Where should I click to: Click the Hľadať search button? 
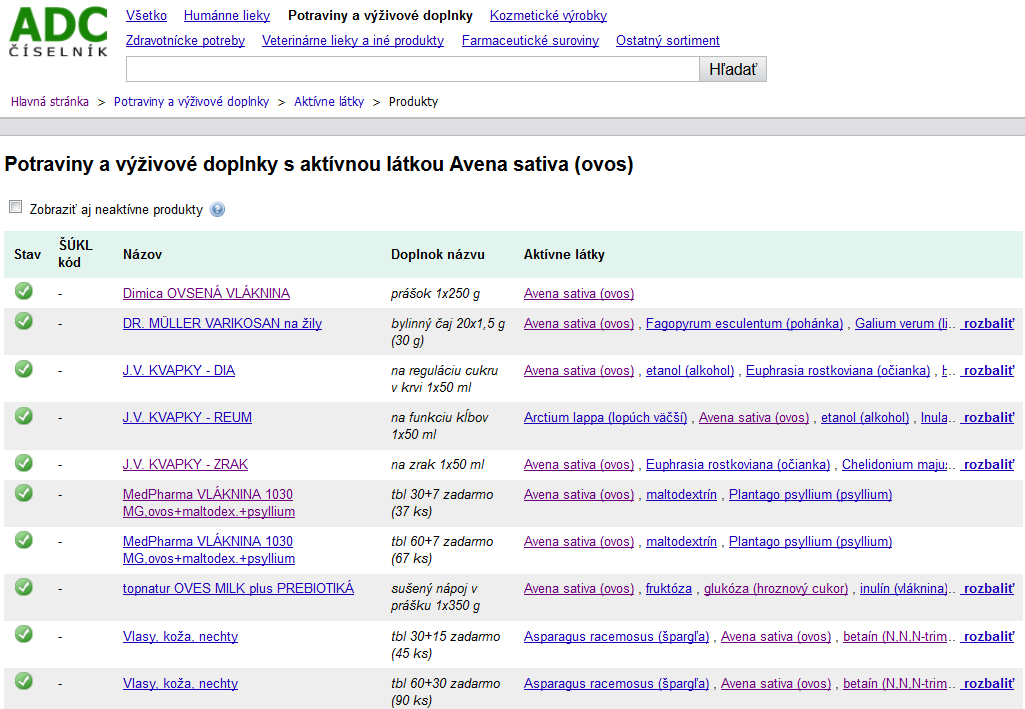click(x=733, y=69)
